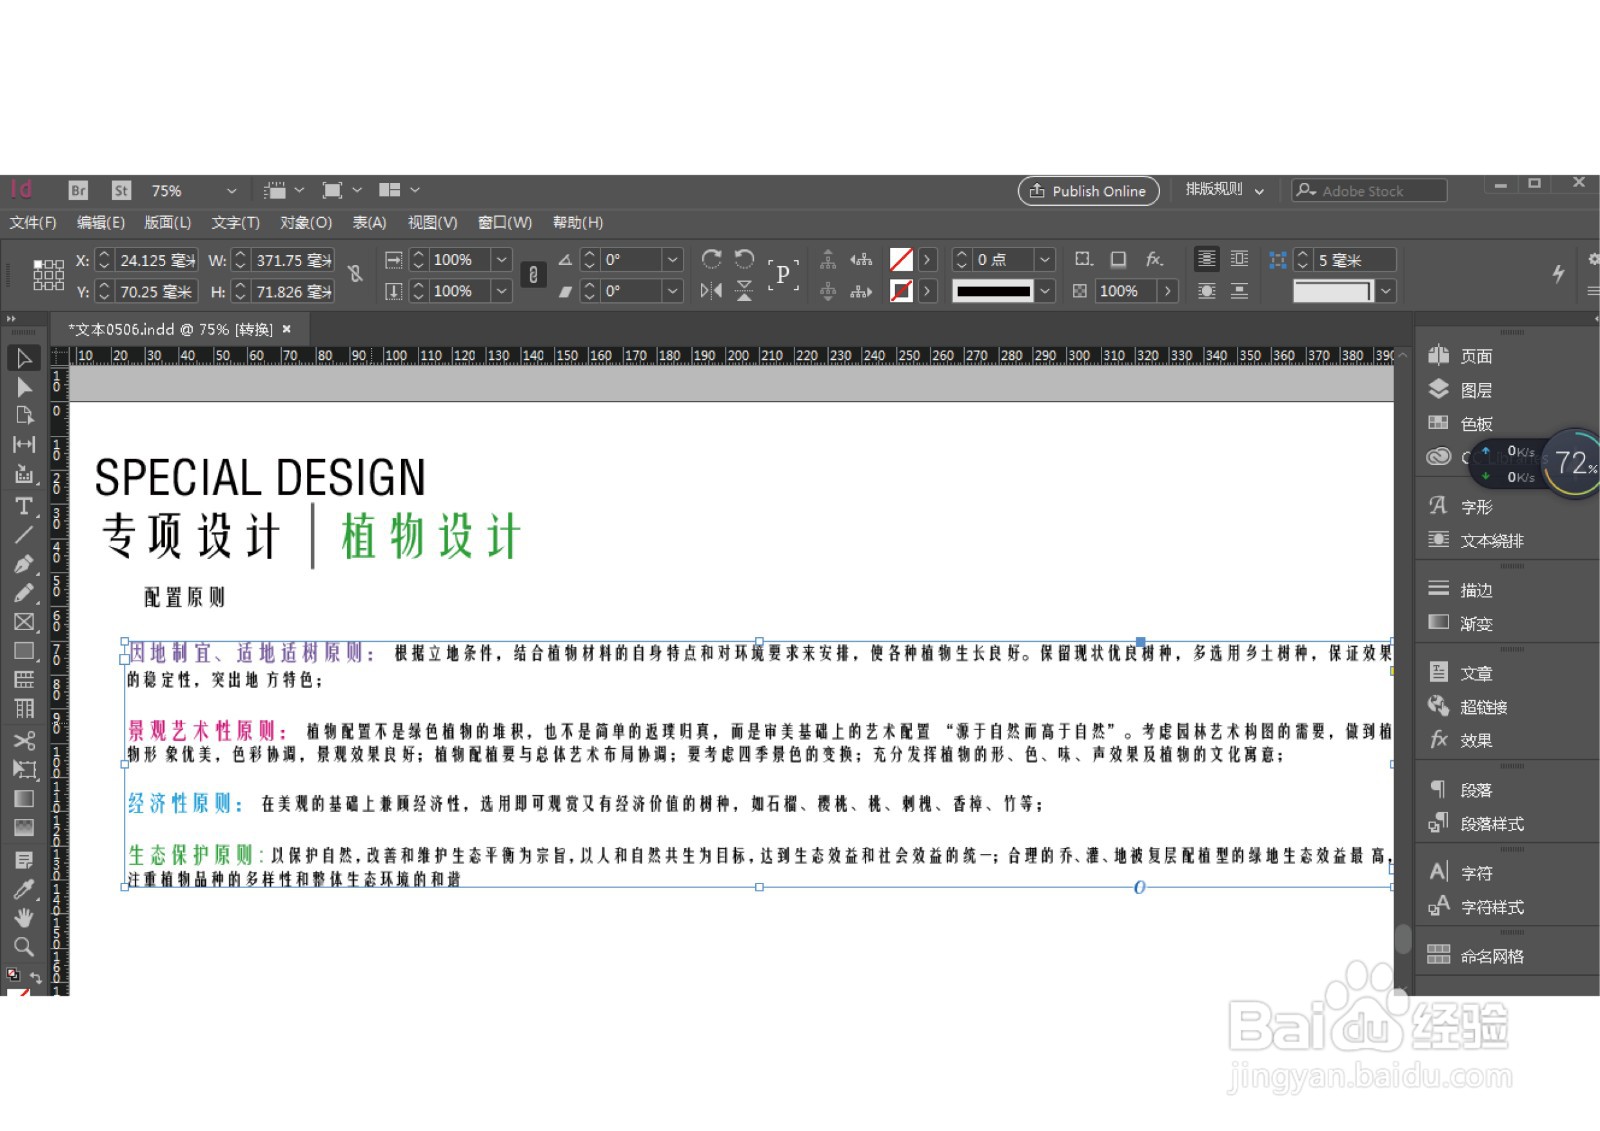
Task: Click the black stroke style preview
Action: click(993, 291)
